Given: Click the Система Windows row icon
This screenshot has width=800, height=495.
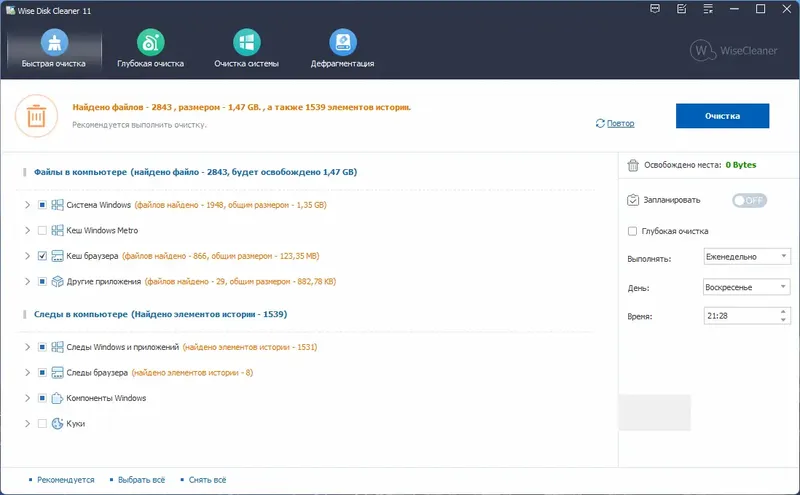Looking at the screenshot, I should pos(58,205).
